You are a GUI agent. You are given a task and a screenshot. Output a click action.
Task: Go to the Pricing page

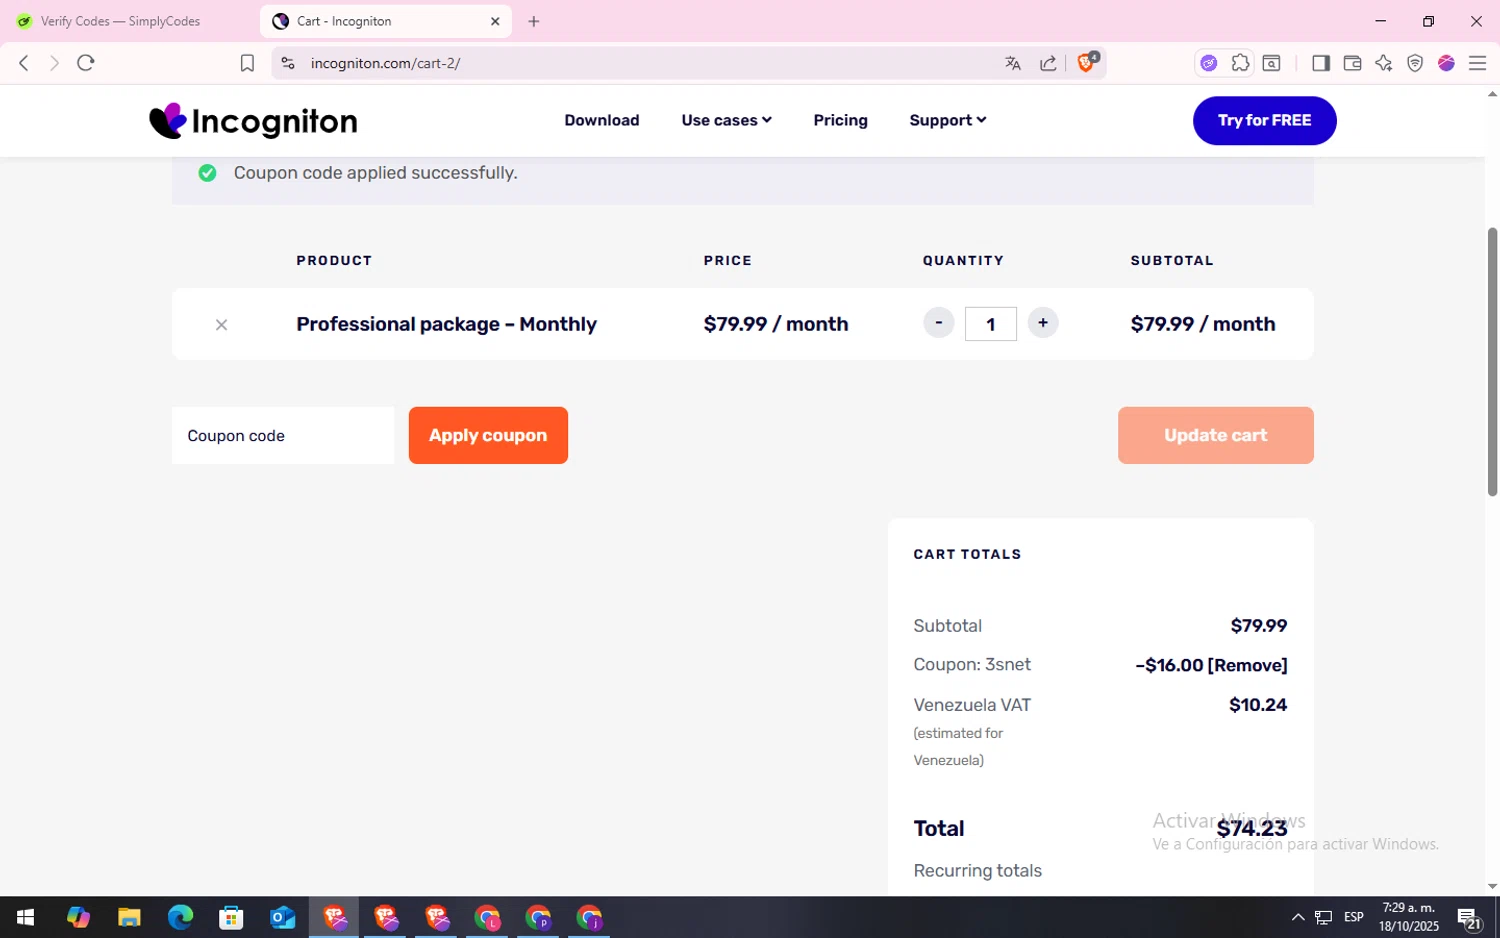coord(841,120)
